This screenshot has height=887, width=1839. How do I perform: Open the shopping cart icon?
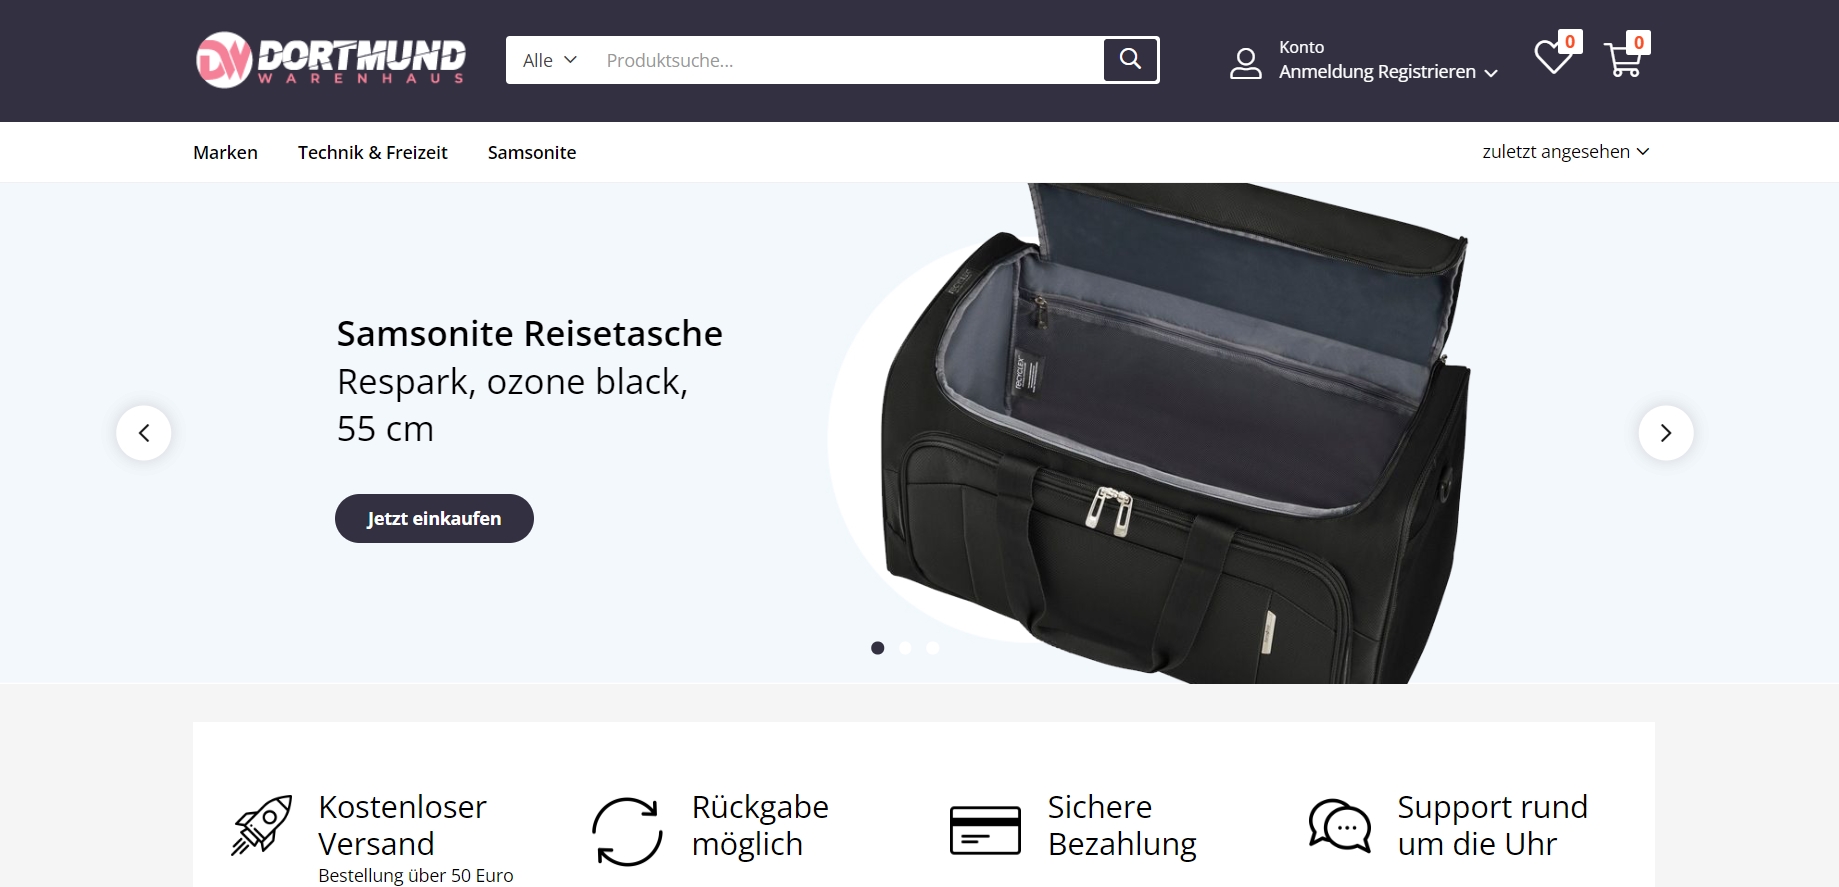1622,59
